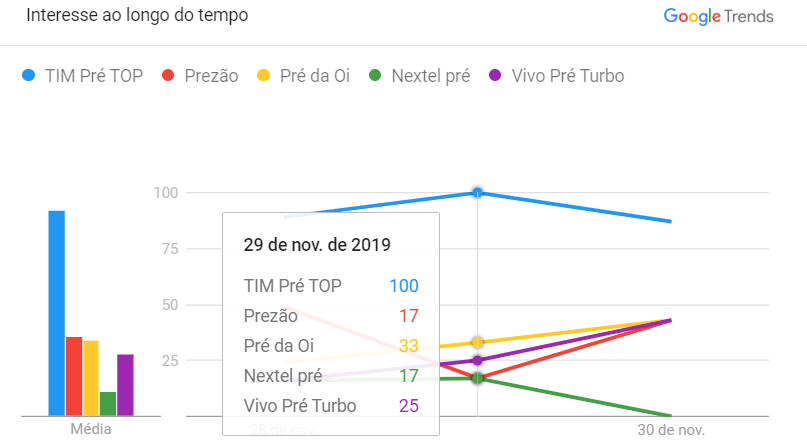Click the small green average bar
807x445 pixels.
[x=108, y=403]
